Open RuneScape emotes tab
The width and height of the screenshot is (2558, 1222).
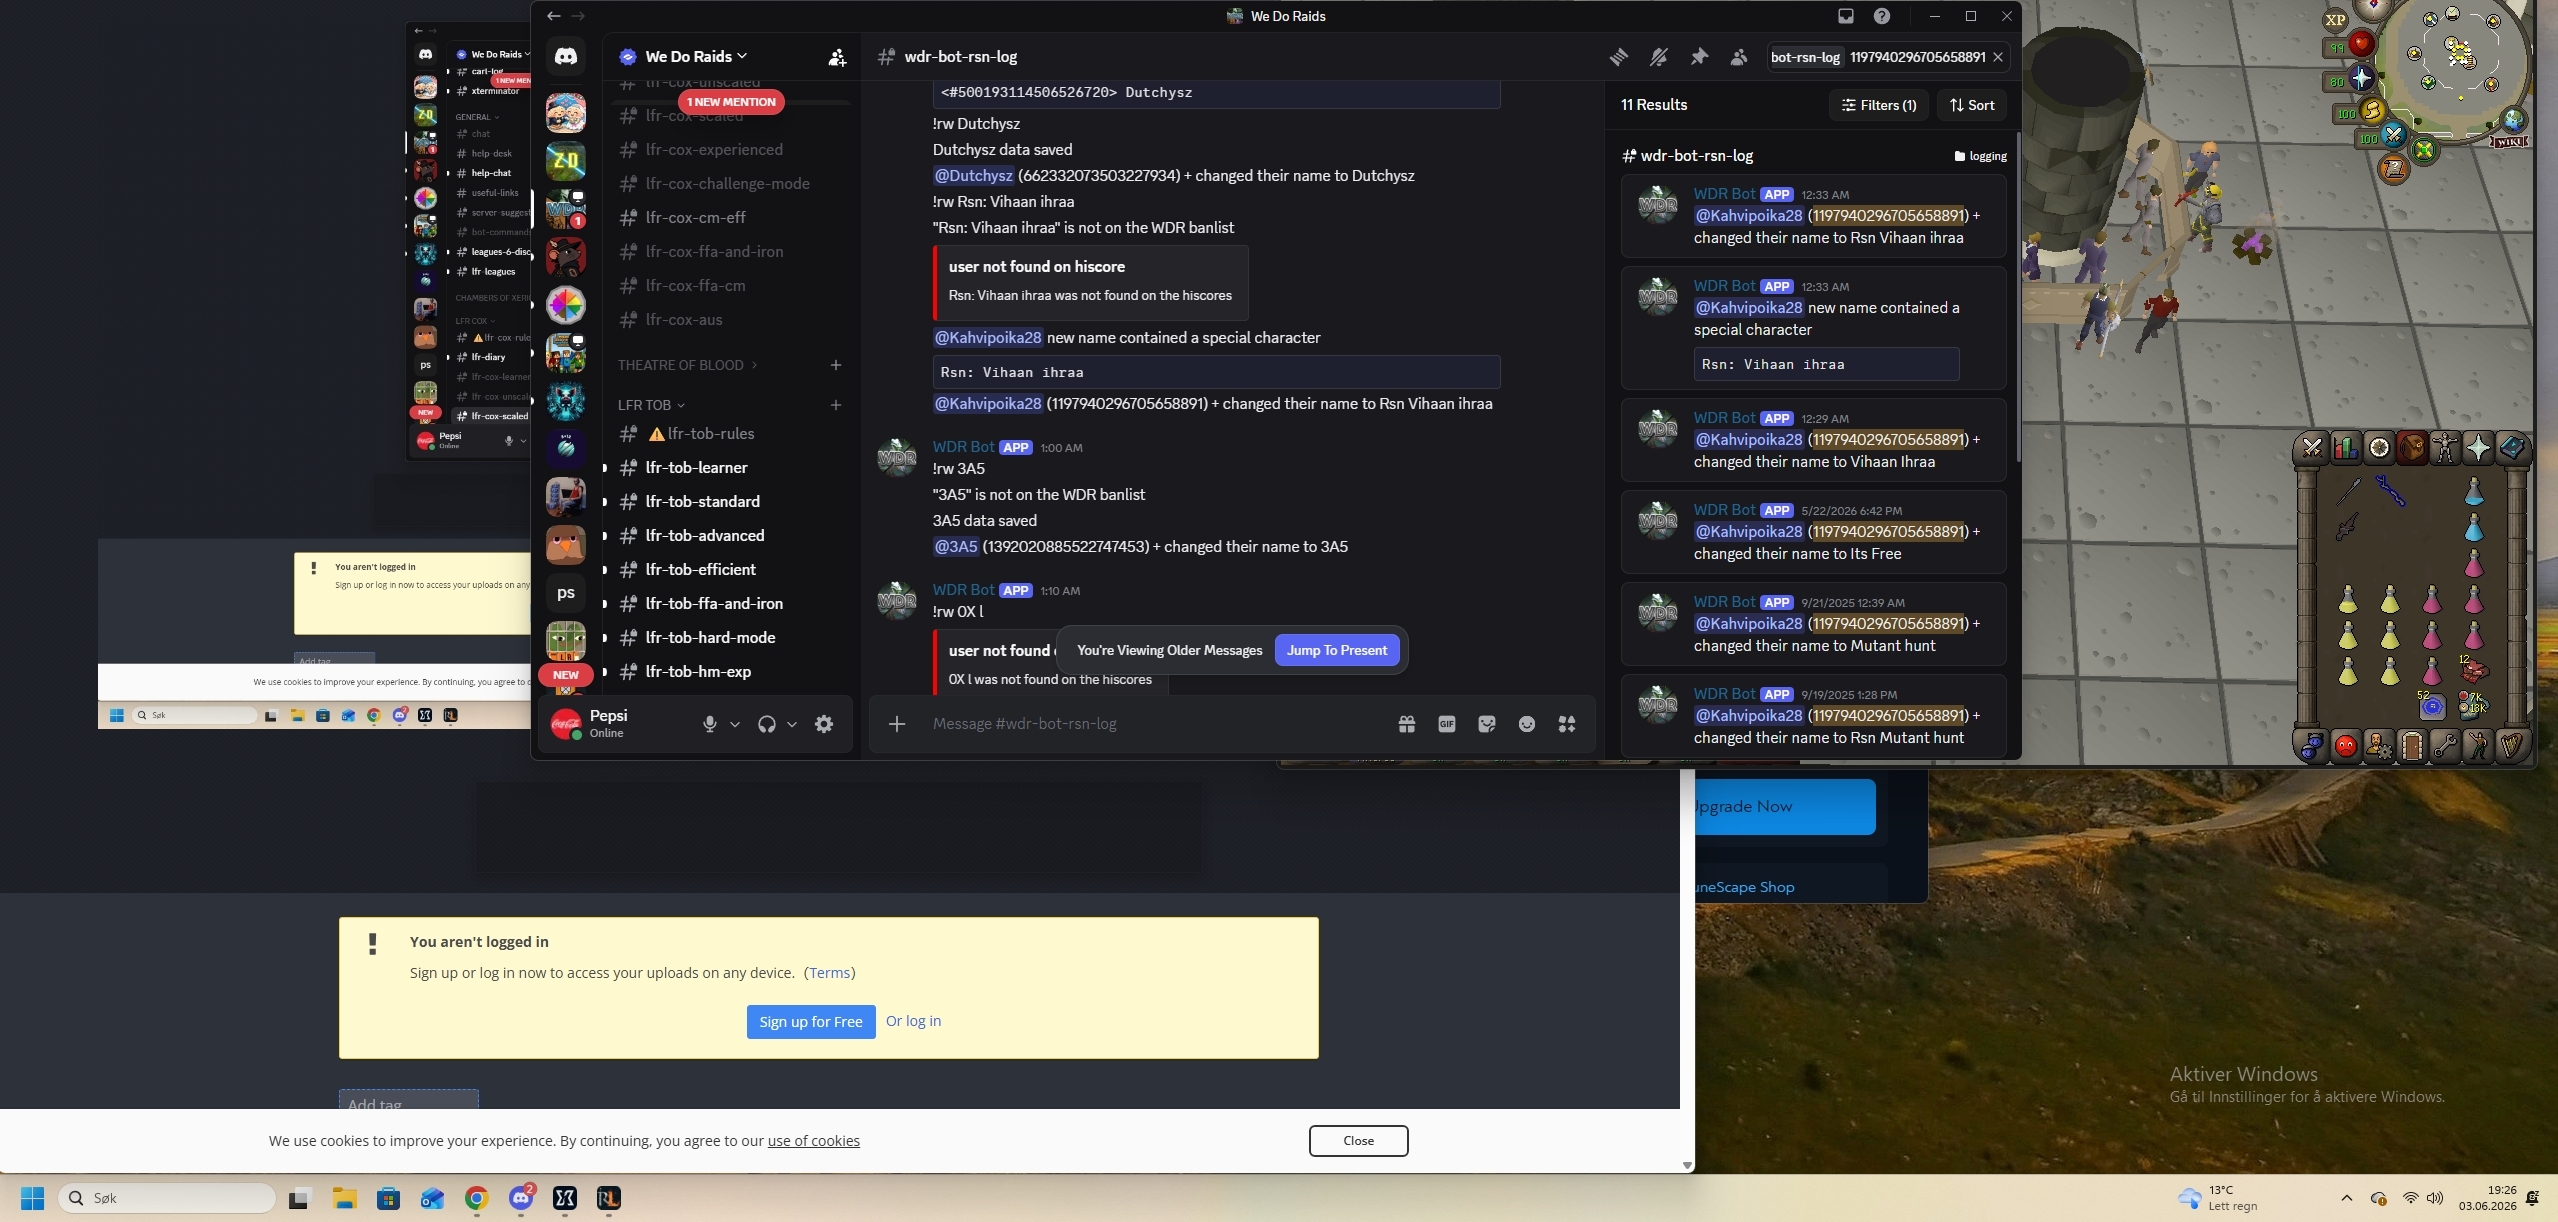click(x=2478, y=746)
